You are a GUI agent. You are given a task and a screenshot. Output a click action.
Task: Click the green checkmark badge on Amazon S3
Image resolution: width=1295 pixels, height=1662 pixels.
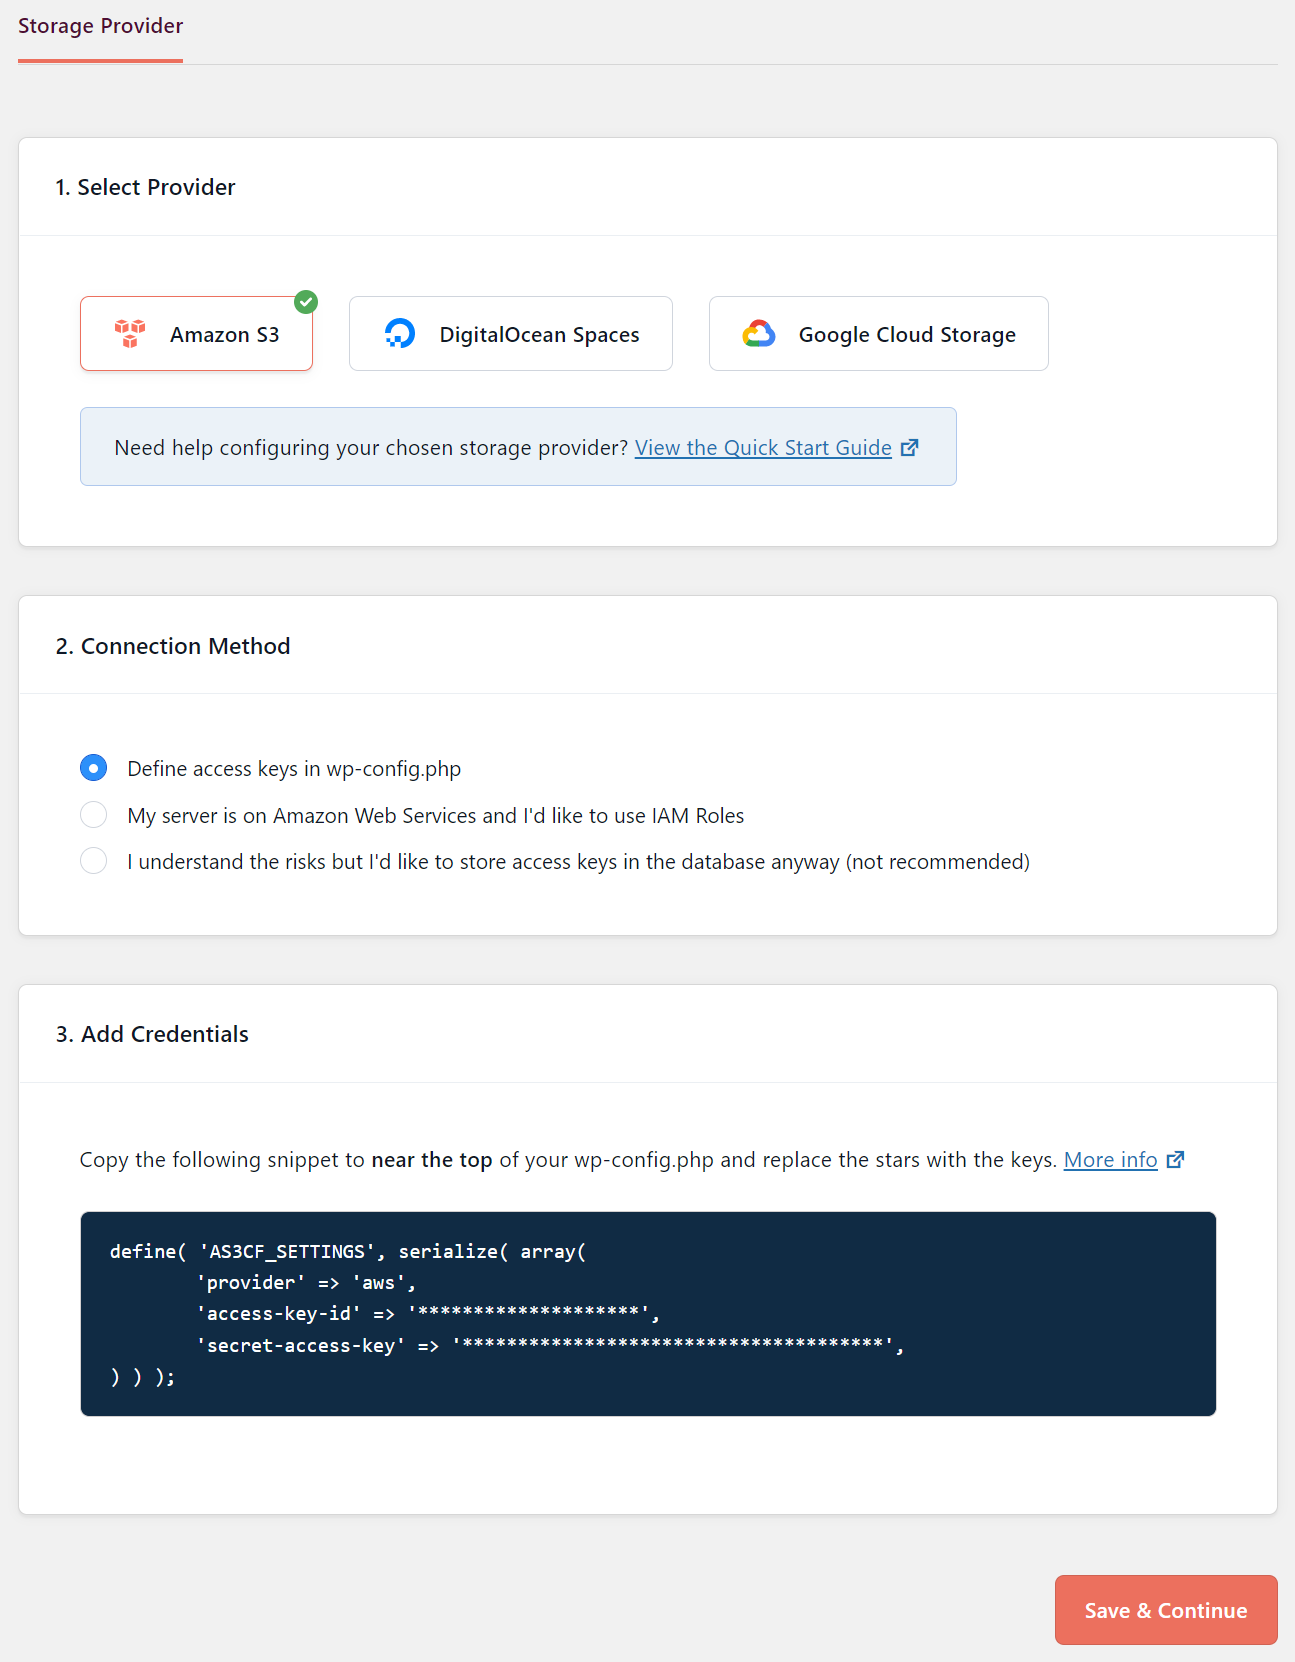coord(306,301)
